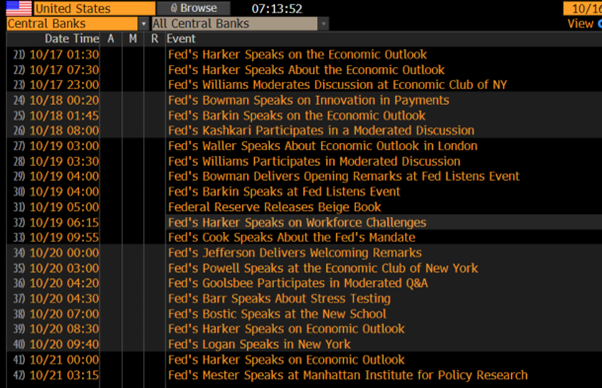Image resolution: width=602 pixels, height=388 pixels.
Task: Click the United States flag icon
Action: 19,8
